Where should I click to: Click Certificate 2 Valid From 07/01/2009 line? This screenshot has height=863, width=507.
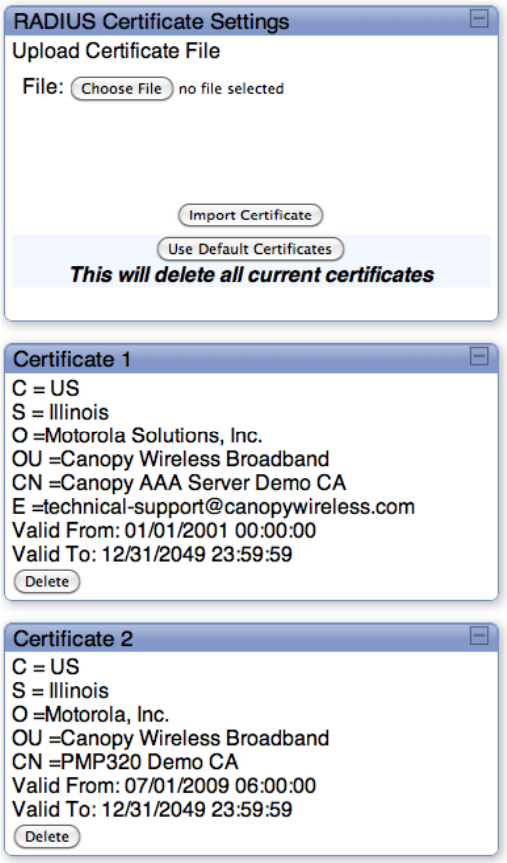164,785
